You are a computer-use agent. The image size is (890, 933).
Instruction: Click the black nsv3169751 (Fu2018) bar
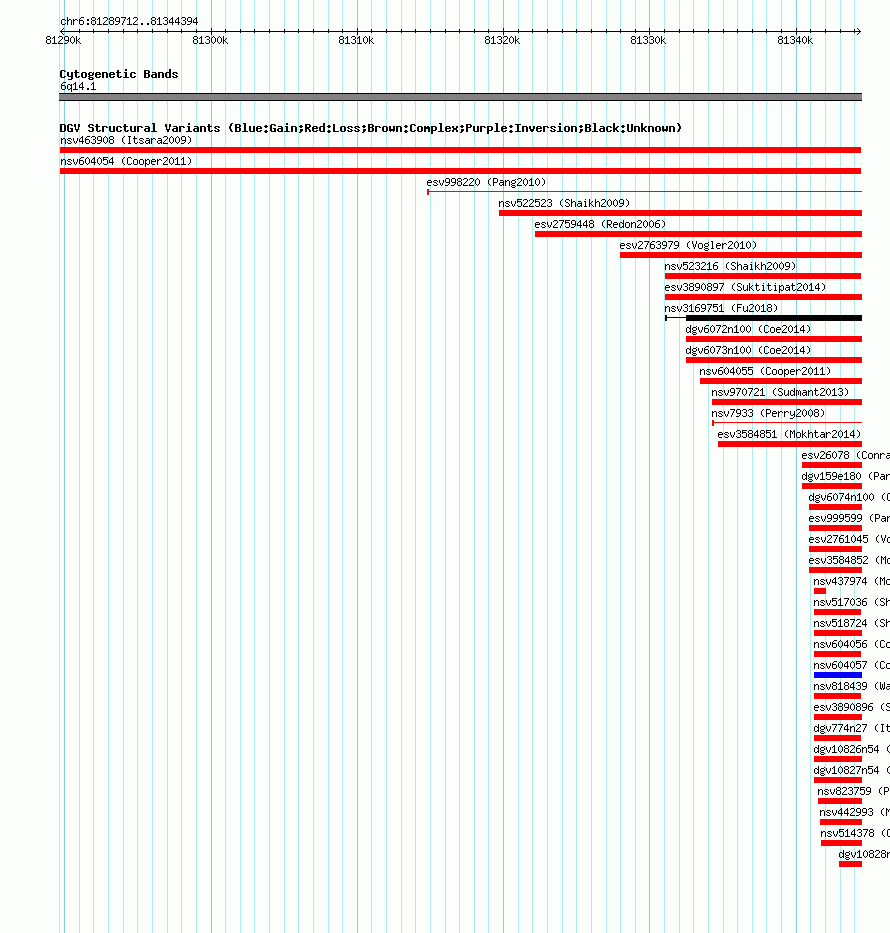point(774,318)
